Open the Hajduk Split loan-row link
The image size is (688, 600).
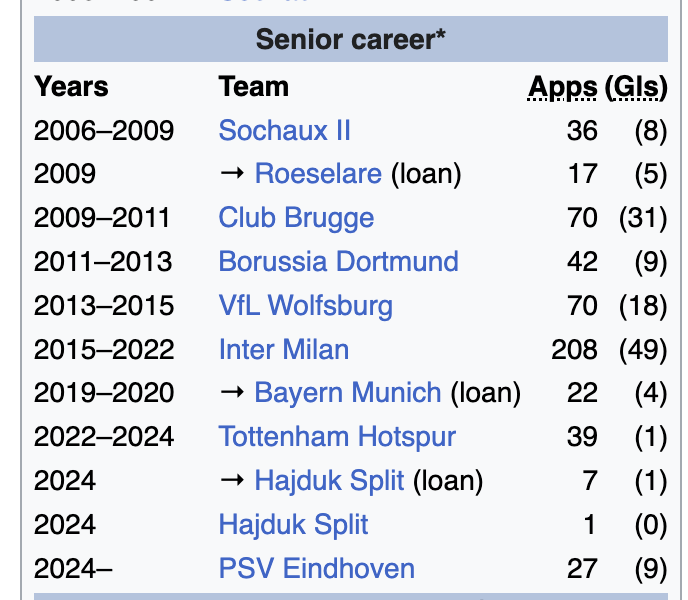(x=329, y=480)
